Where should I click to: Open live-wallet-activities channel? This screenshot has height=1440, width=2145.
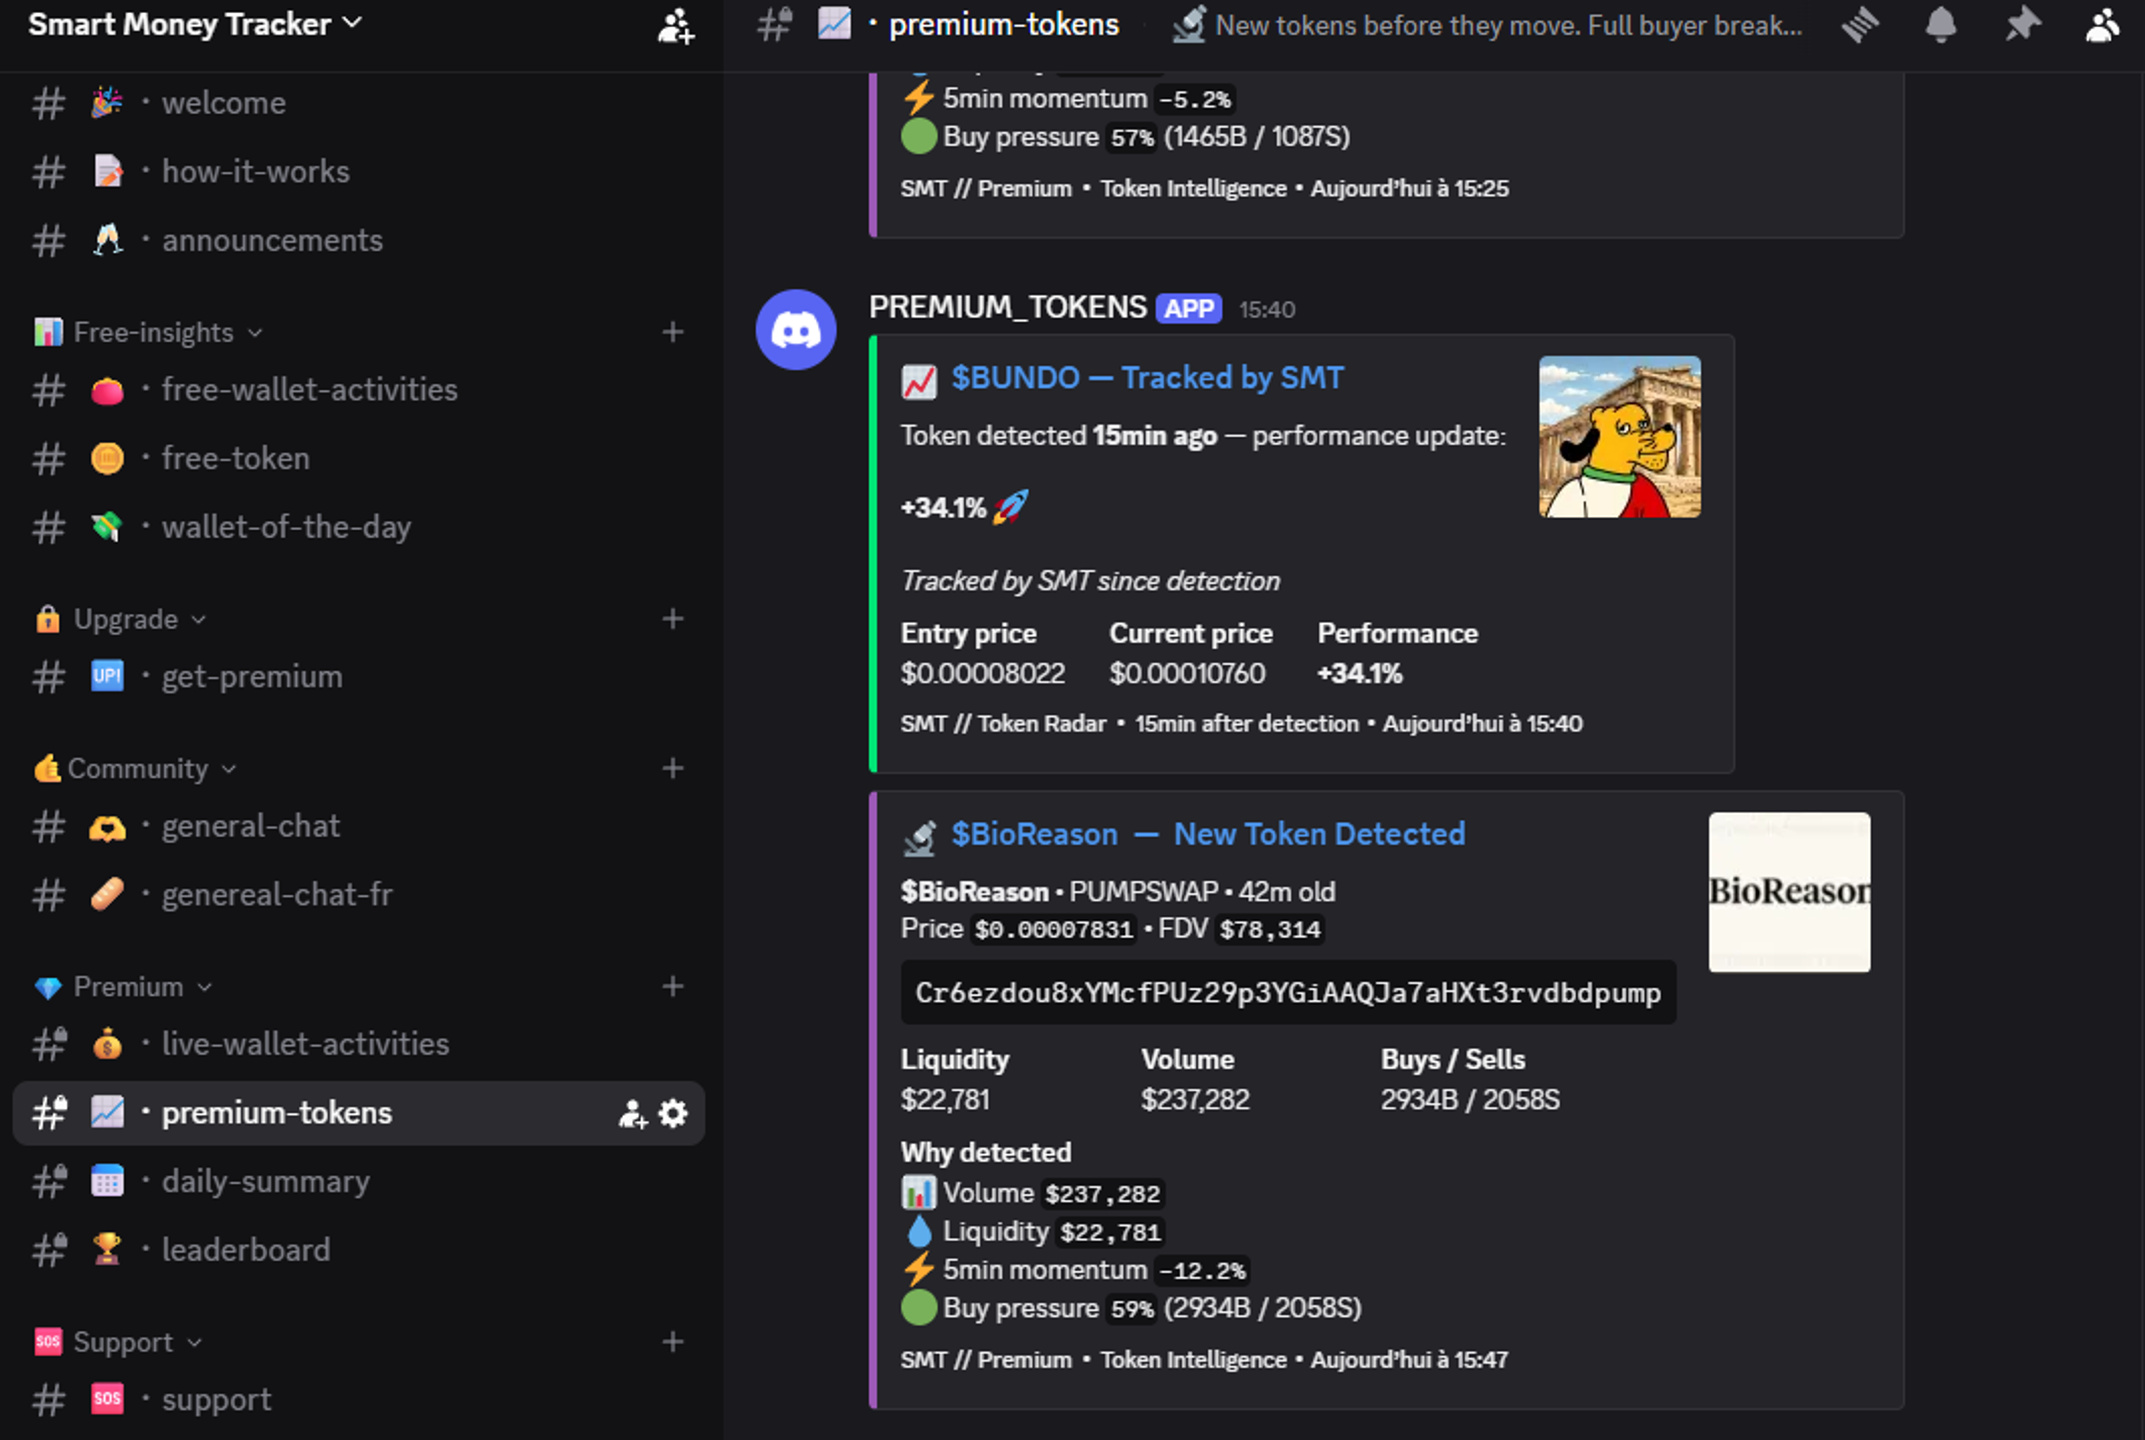coord(358,1044)
